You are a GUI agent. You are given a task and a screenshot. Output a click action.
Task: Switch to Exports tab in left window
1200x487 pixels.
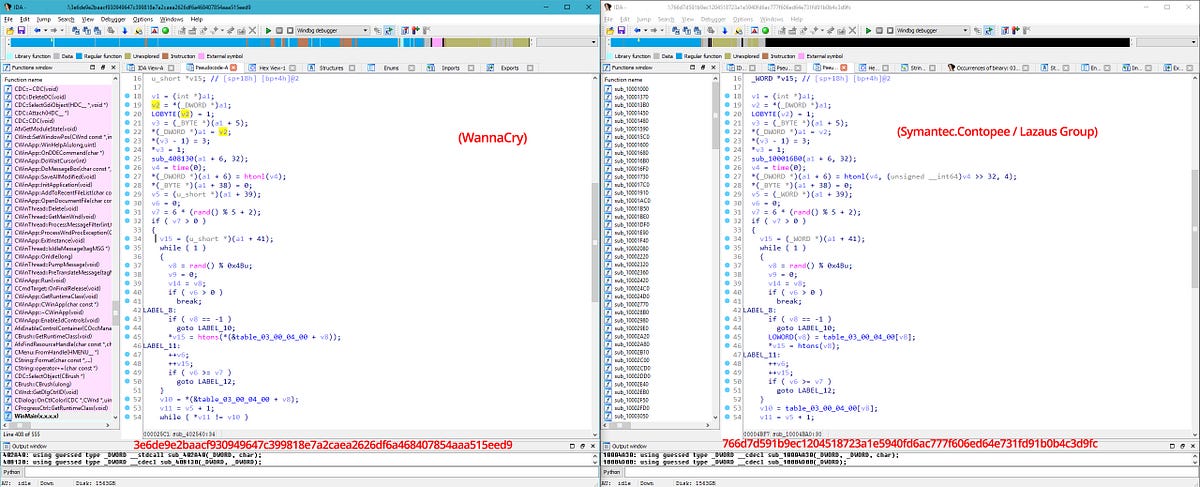click(x=510, y=68)
